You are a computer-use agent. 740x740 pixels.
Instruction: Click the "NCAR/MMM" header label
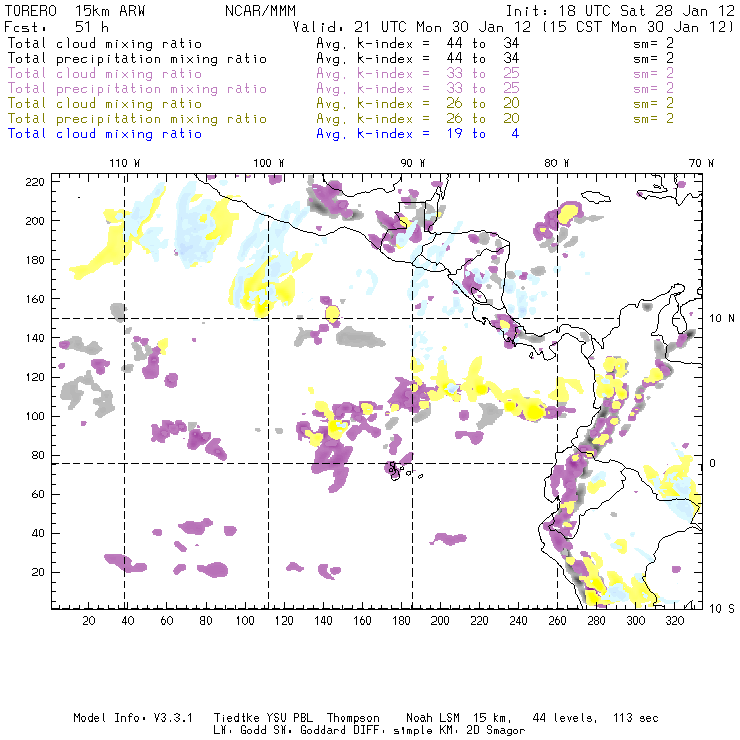260,11
